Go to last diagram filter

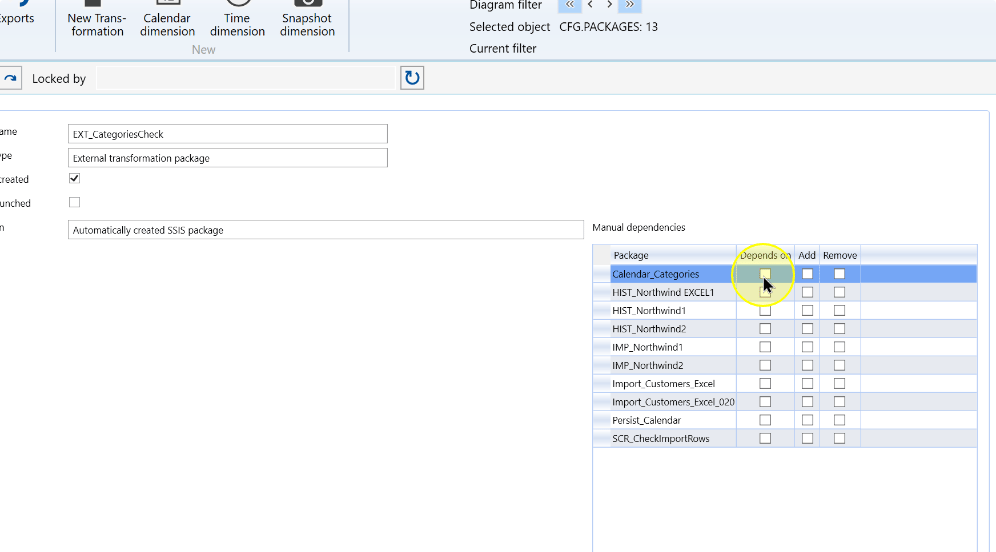629,5
